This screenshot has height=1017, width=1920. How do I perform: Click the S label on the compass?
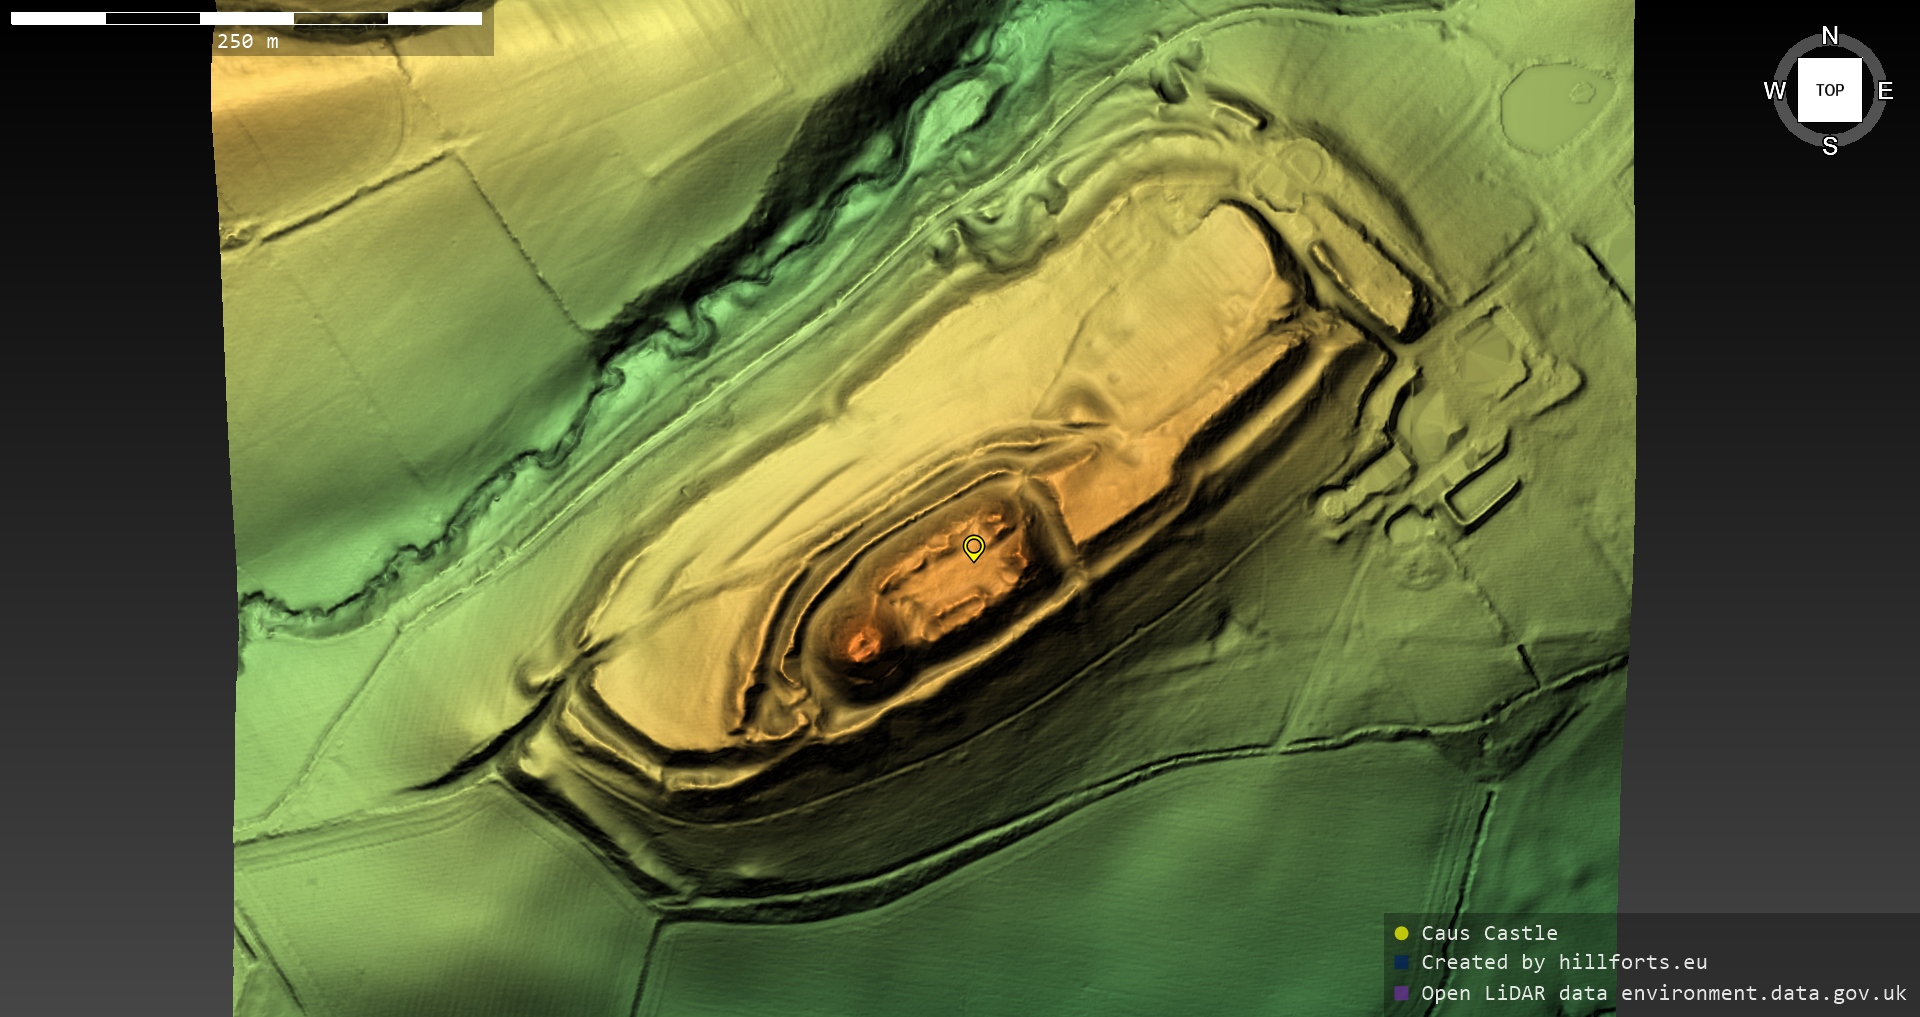(1829, 146)
